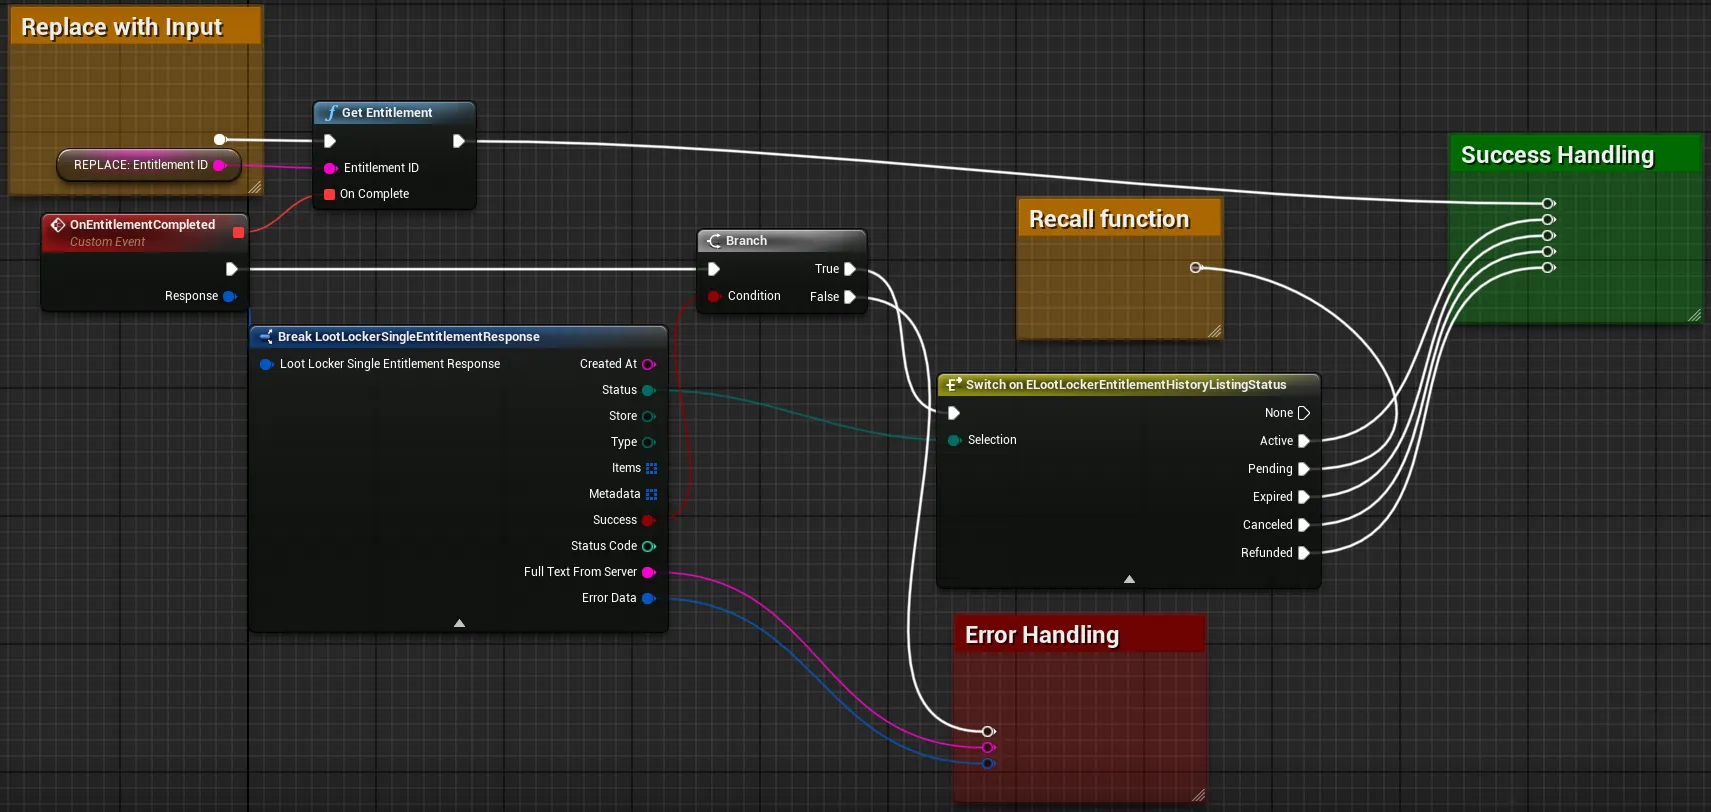This screenshot has width=1711, height=812.
Task: Click the Switch None output pin
Action: pyautogui.click(x=1304, y=413)
